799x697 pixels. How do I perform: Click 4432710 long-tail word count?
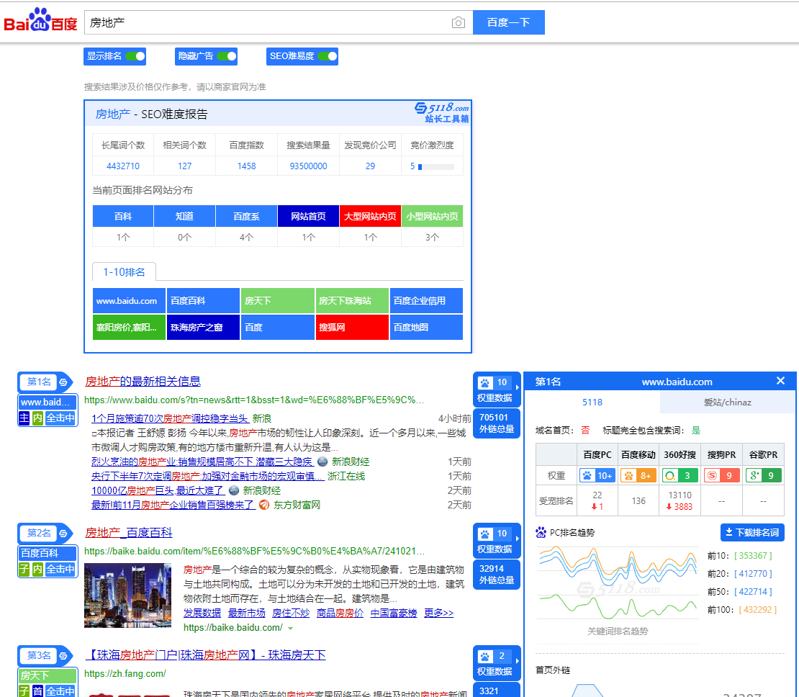pos(123,166)
